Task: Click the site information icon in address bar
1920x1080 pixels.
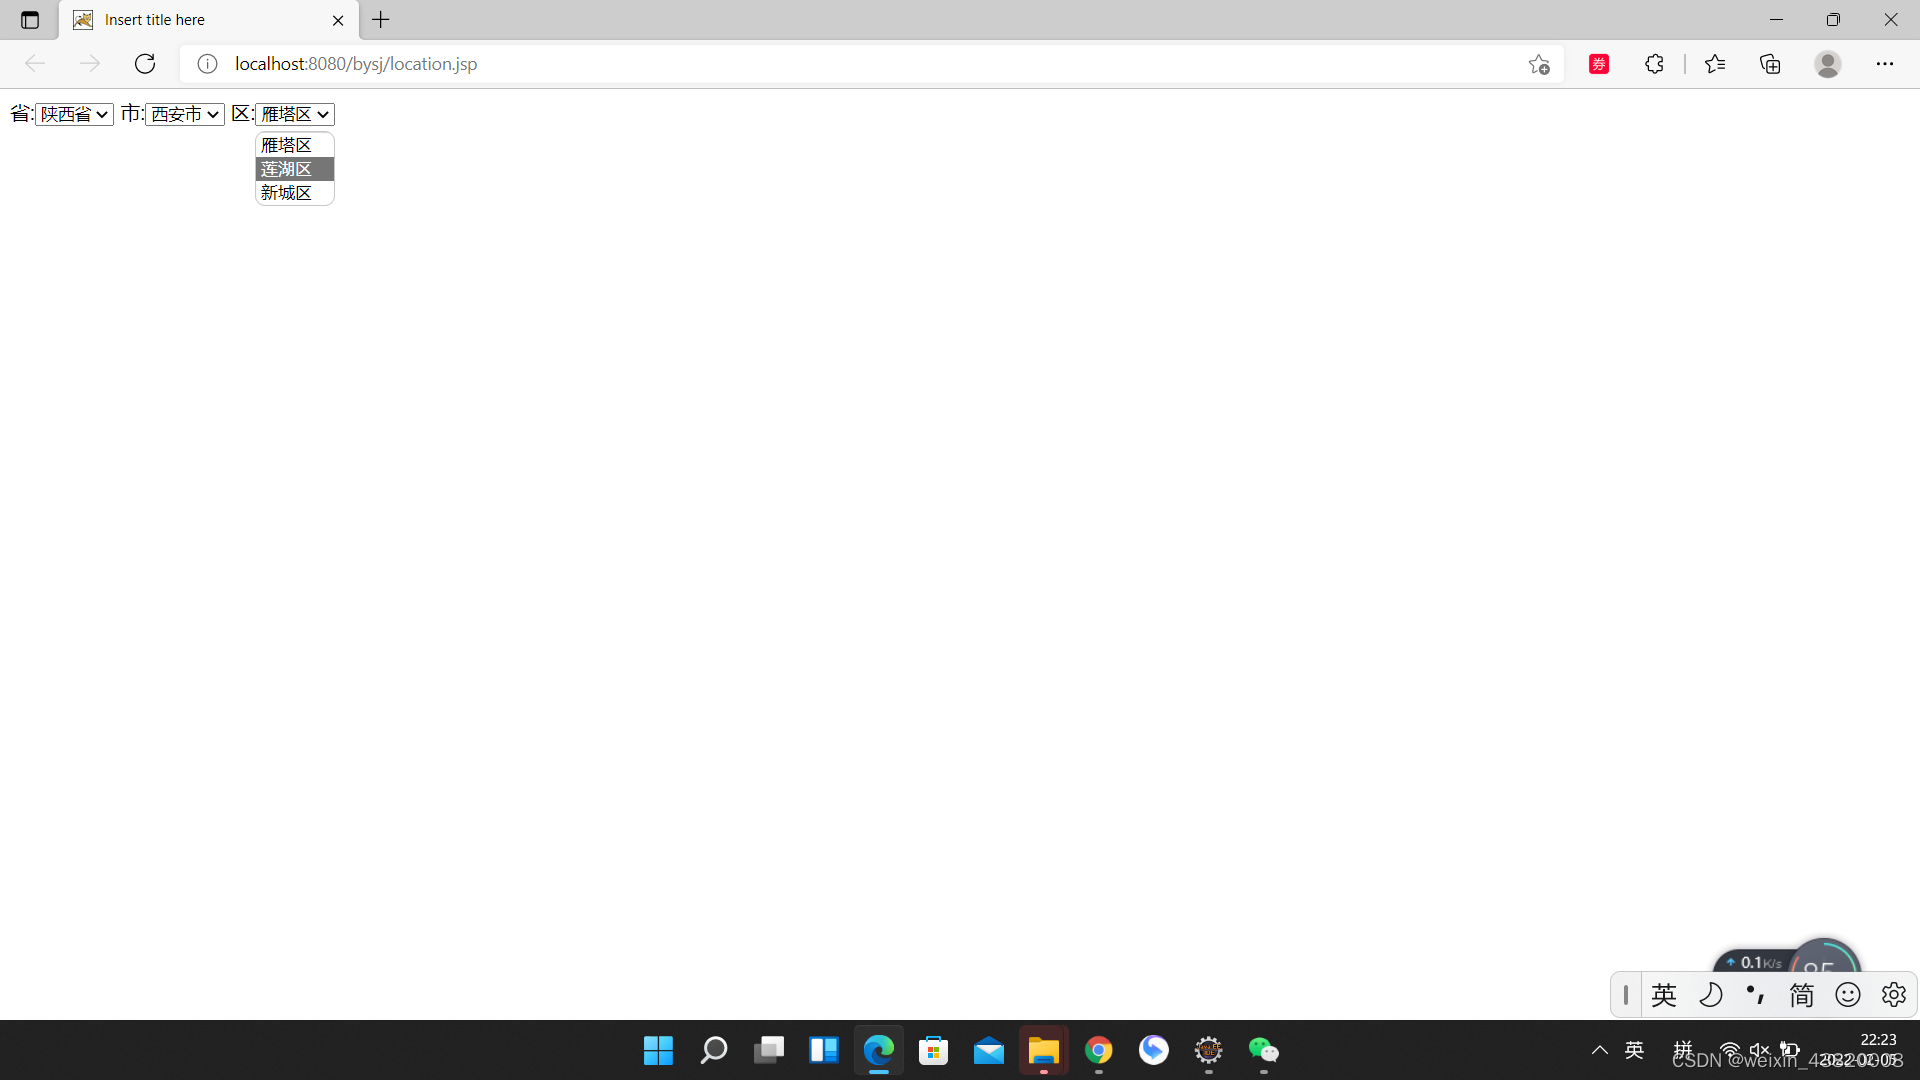Action: click(207, 64)
